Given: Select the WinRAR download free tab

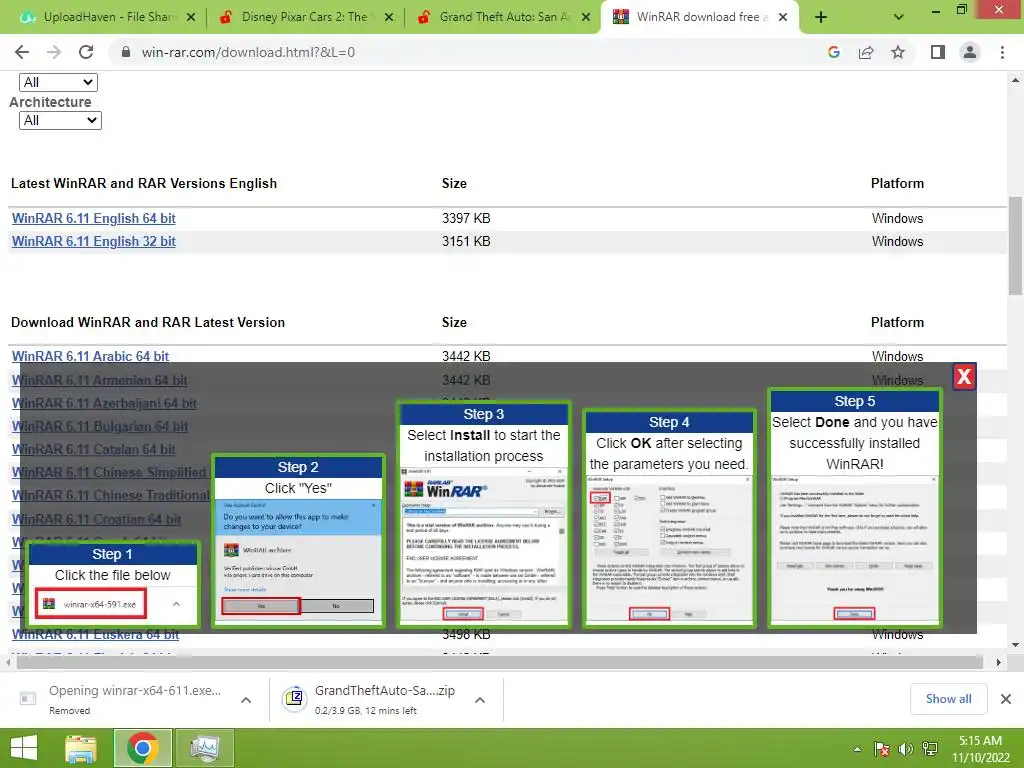Looking at the screenshot, I should [700, 17].
